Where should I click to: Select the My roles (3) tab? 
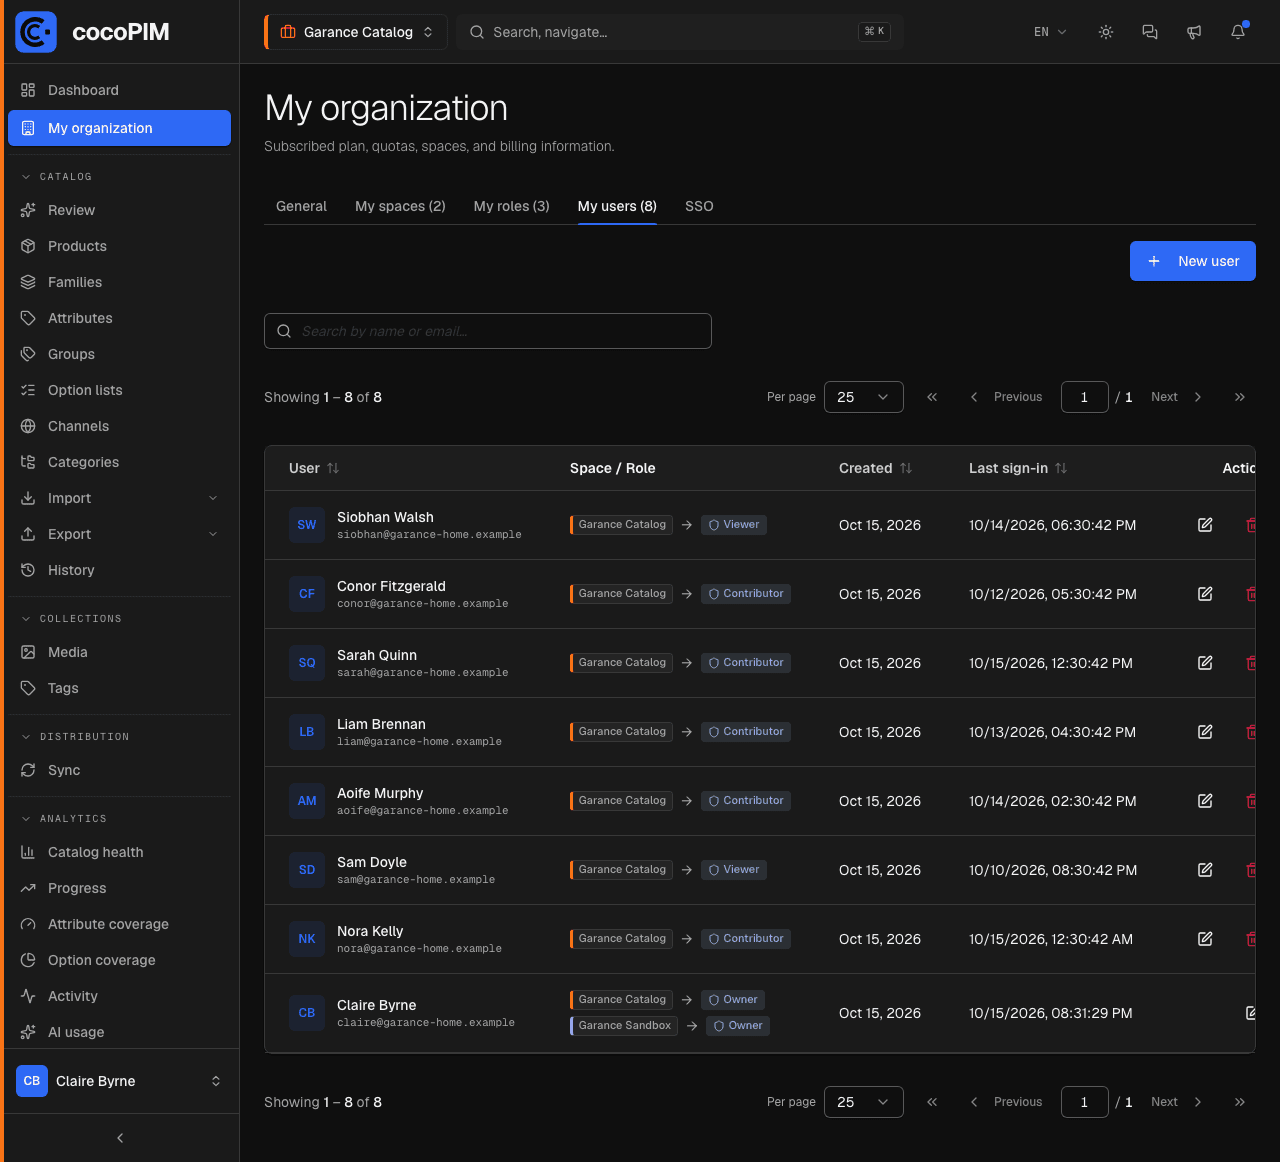(x=512, y=206)
